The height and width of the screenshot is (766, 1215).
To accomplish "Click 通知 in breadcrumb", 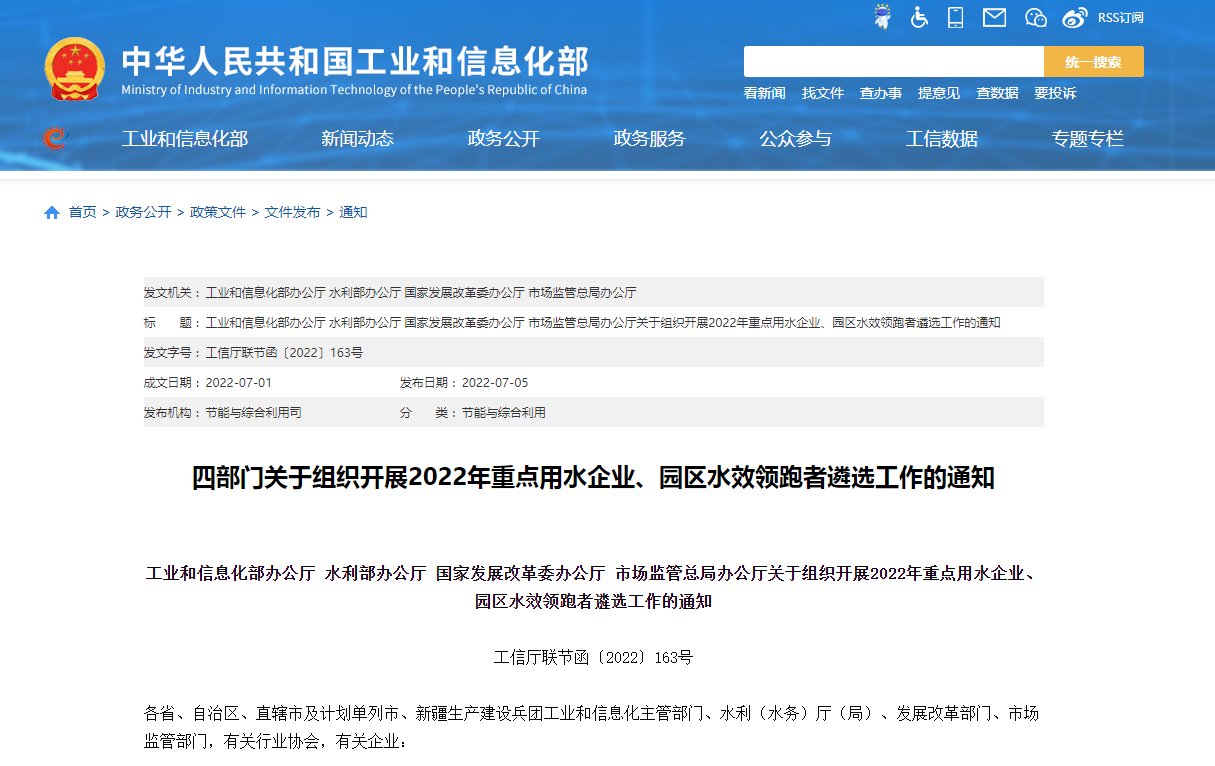I will point(353,212).
